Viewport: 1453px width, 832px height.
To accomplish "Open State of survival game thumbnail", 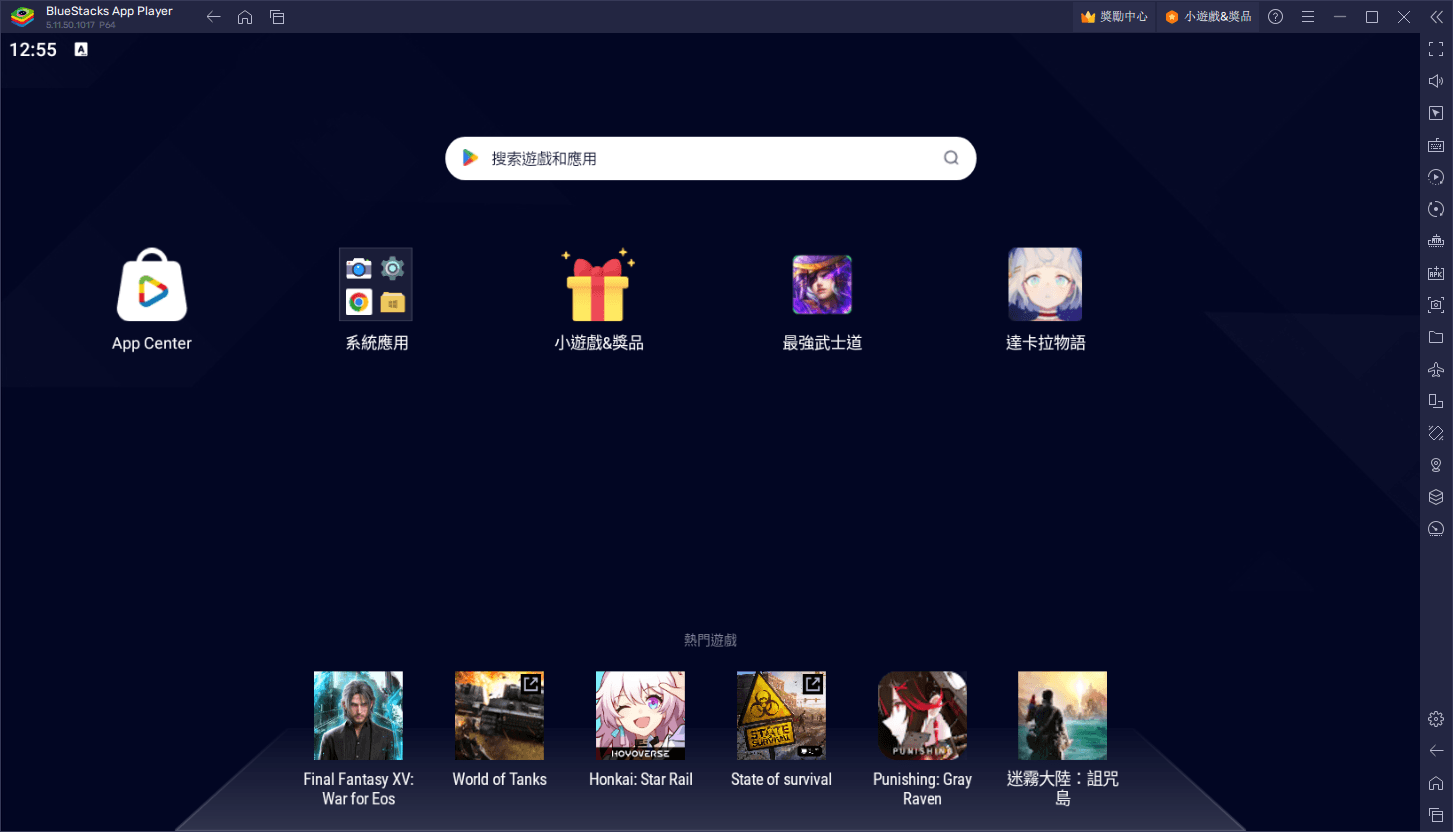I will (781, 715).
